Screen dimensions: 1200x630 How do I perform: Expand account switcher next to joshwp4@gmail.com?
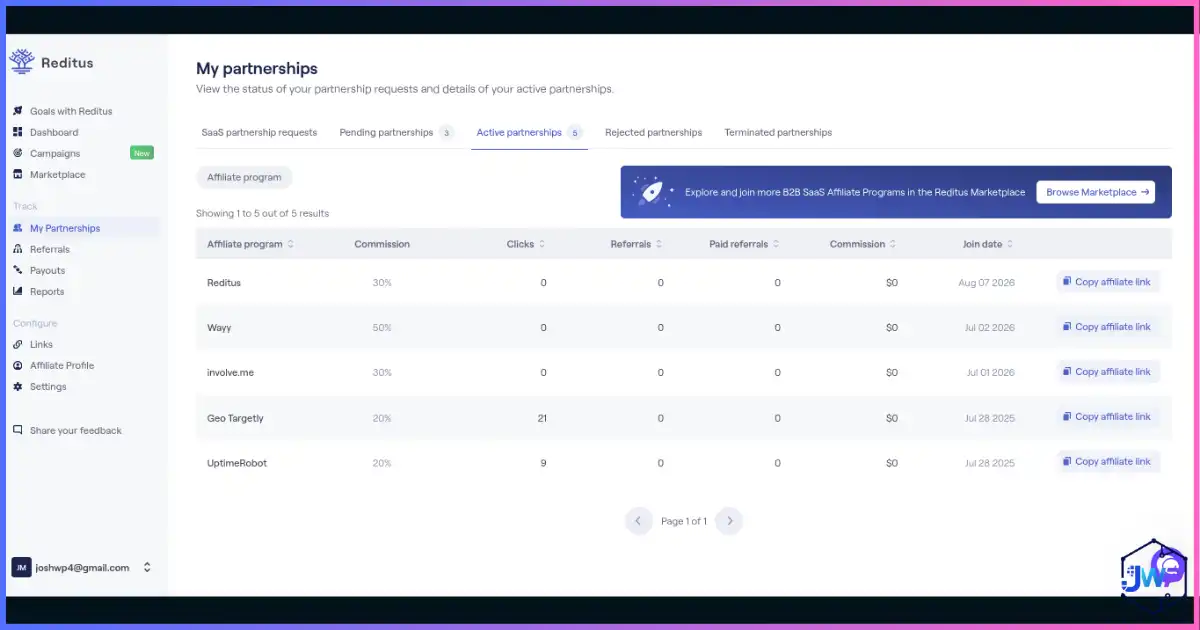(147, 567)
